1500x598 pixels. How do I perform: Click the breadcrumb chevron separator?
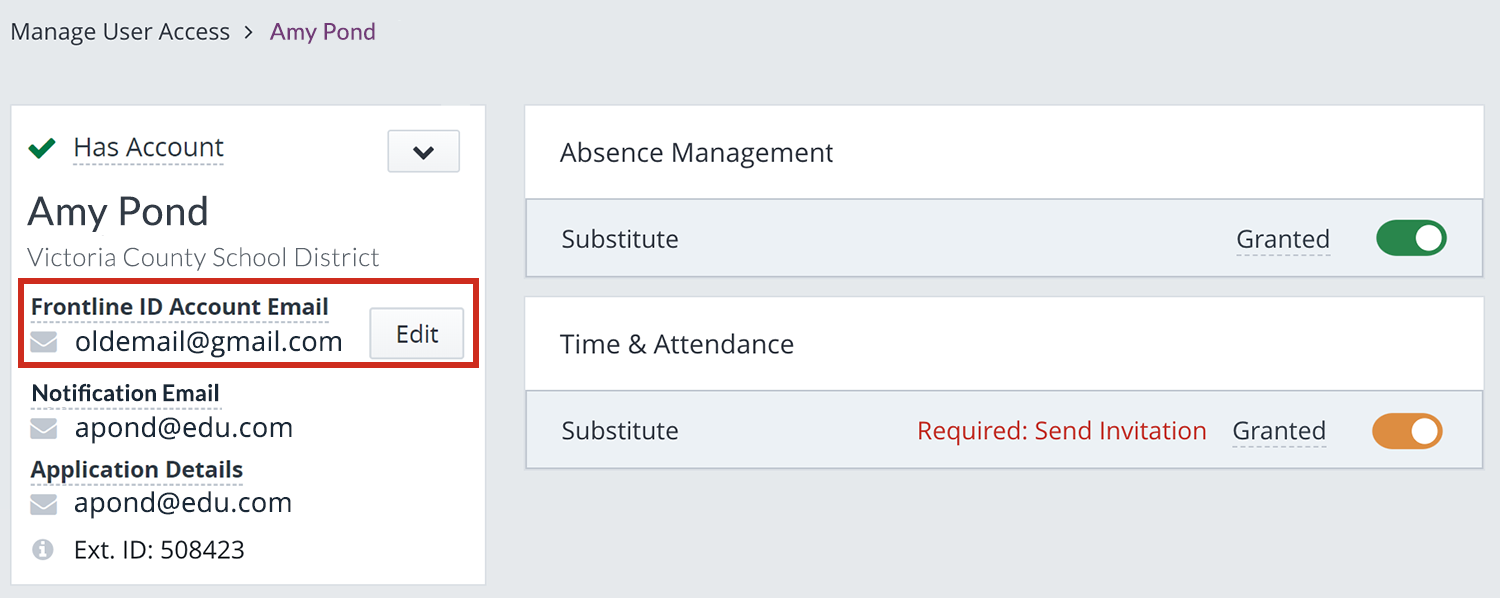click(250, 32)
